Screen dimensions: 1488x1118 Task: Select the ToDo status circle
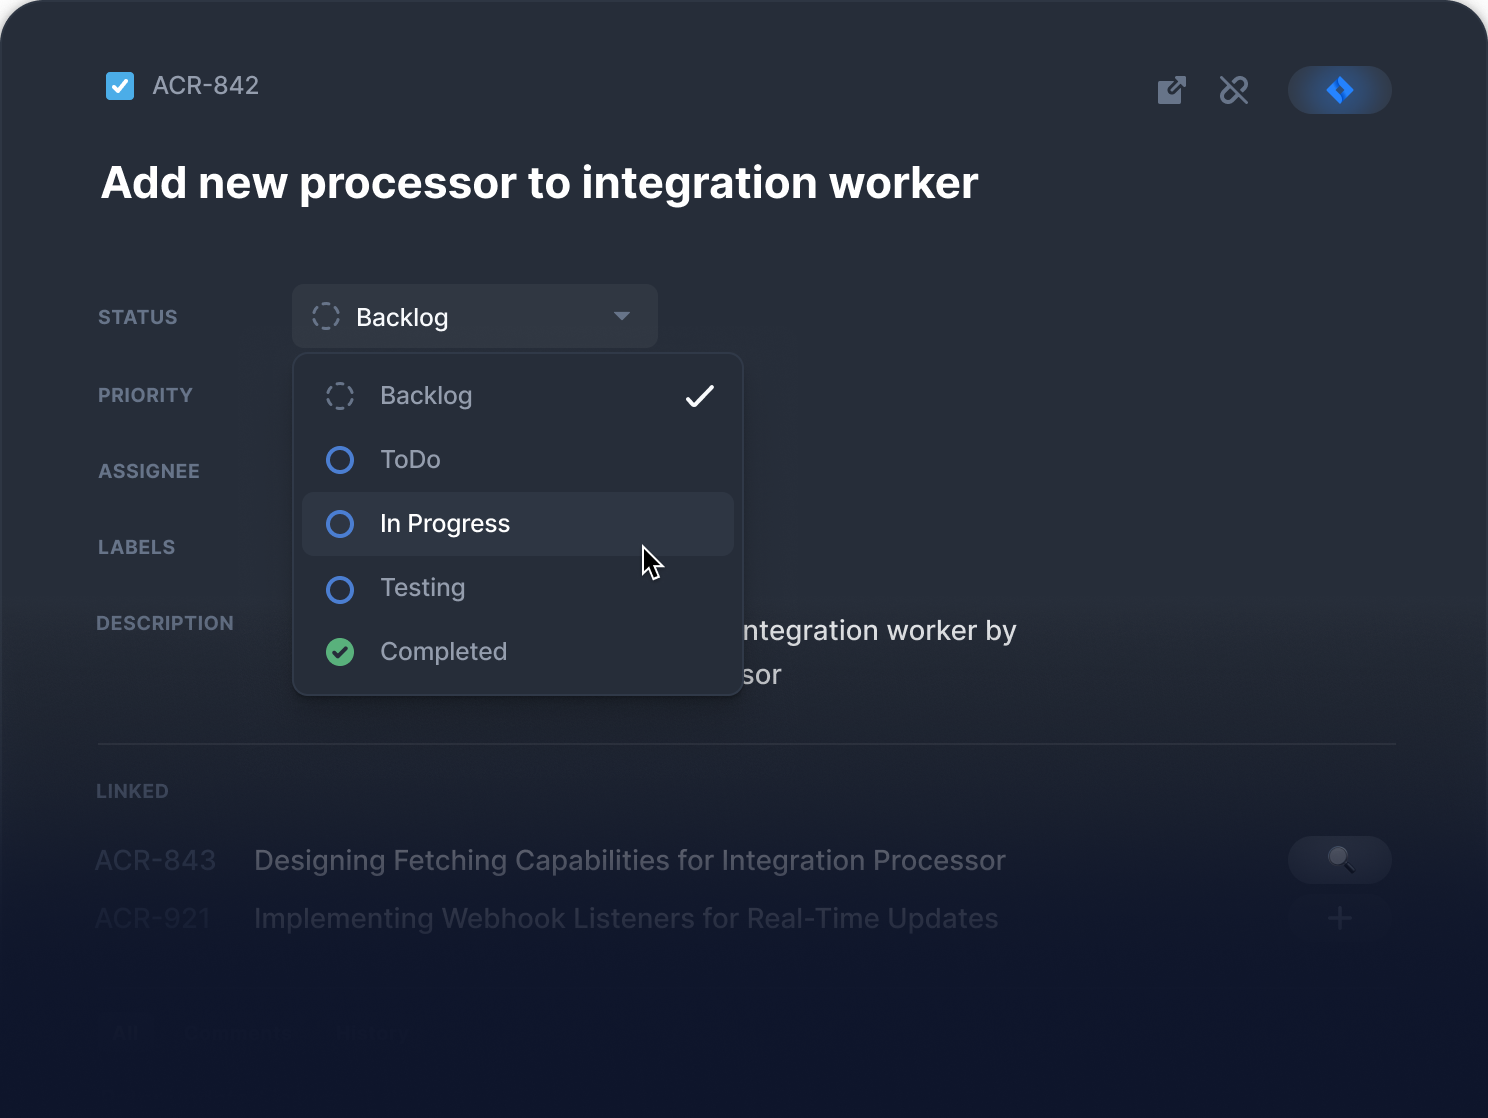[x=340, y=460]
